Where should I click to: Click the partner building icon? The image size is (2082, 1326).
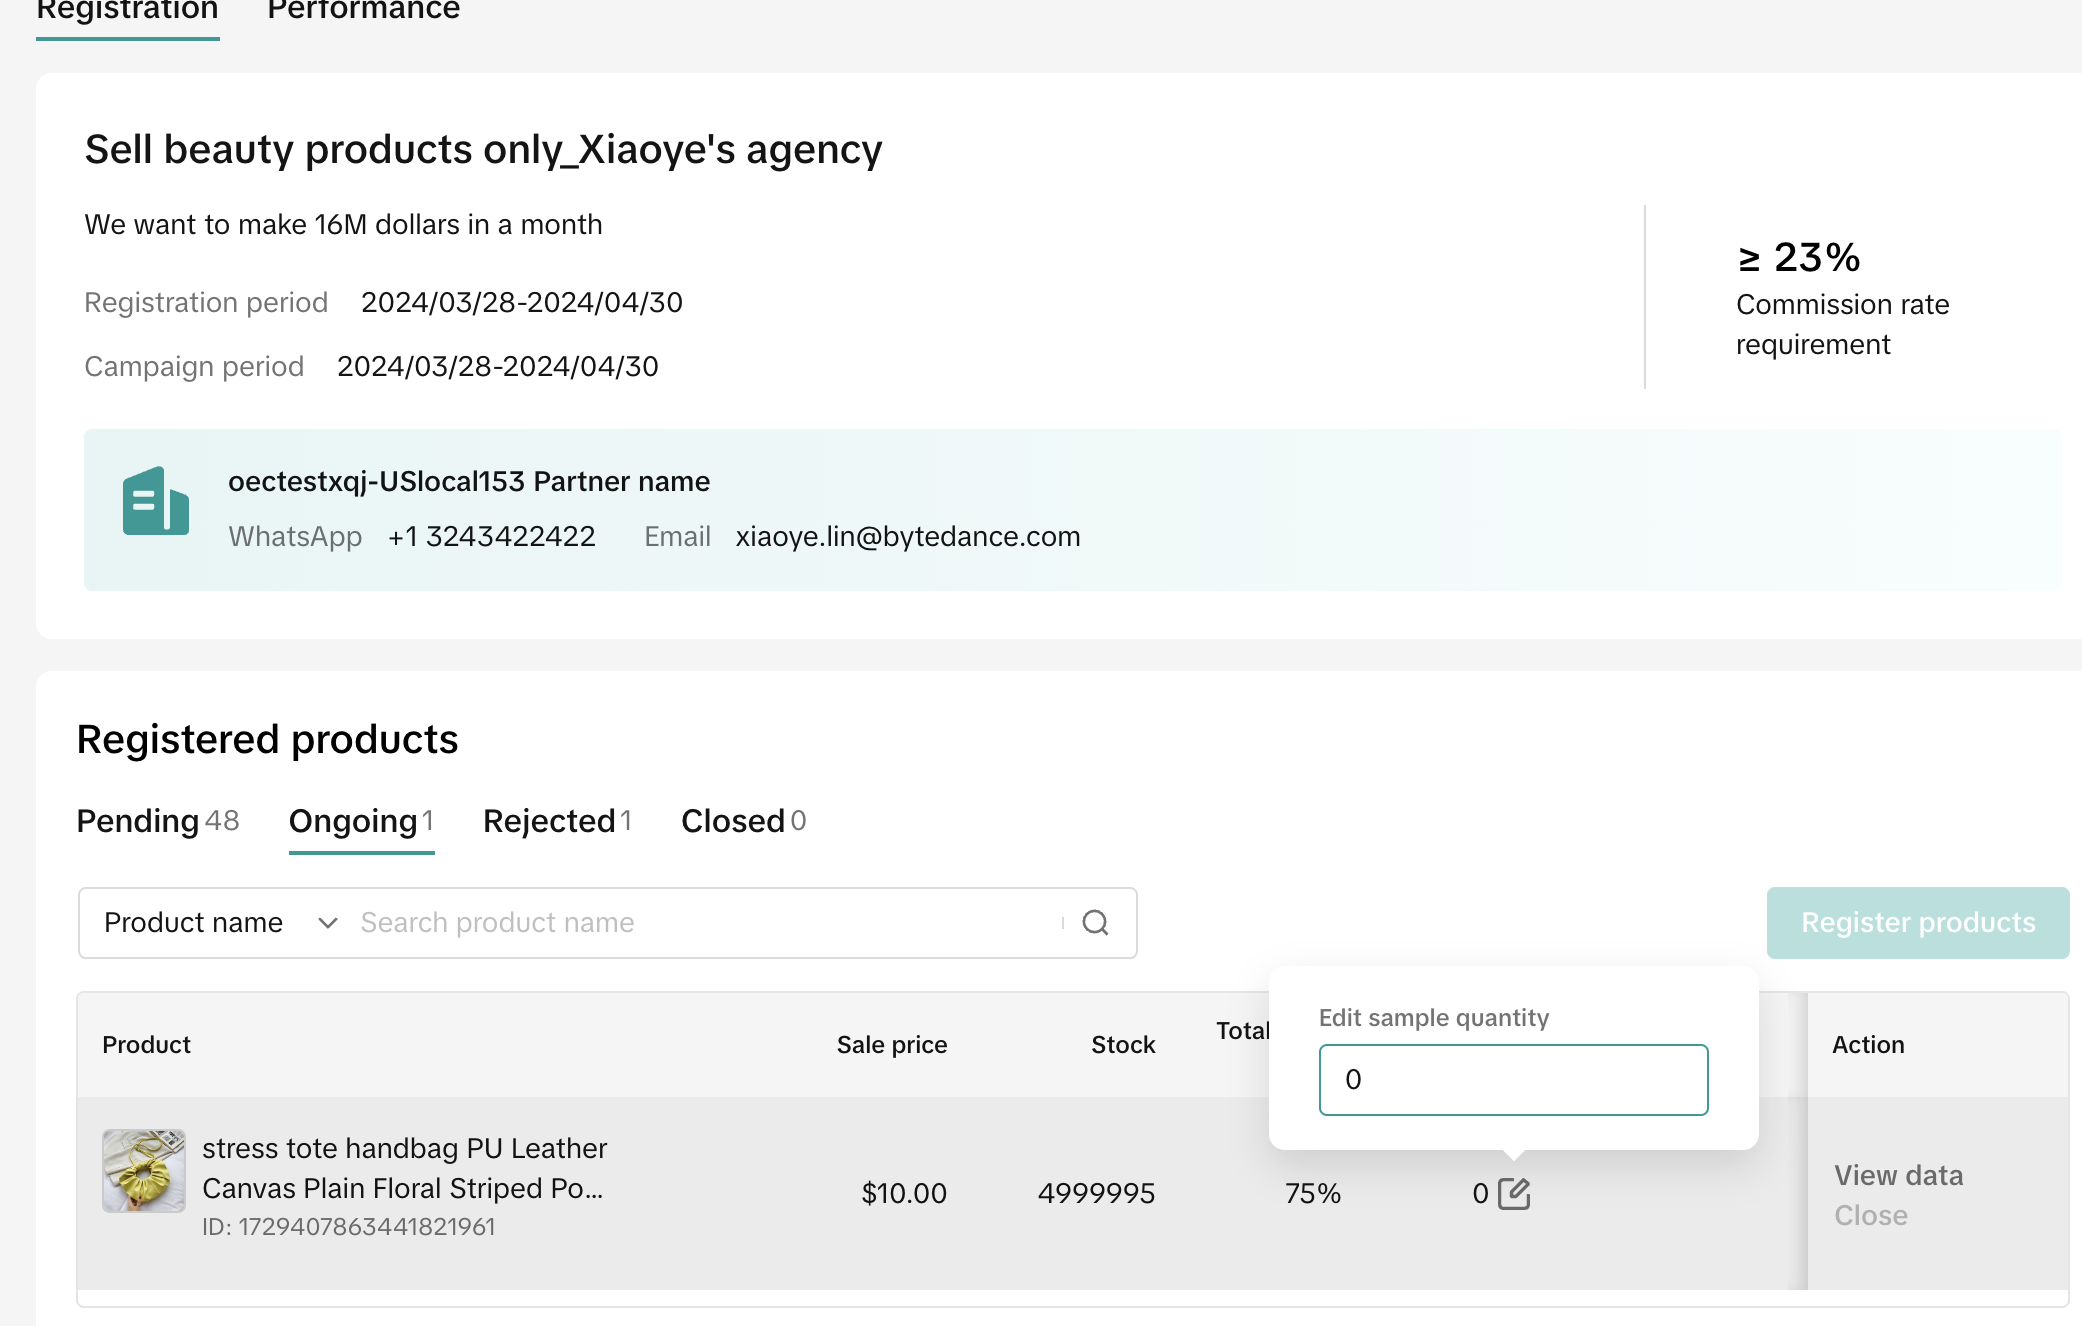click(x=155, y=502)
